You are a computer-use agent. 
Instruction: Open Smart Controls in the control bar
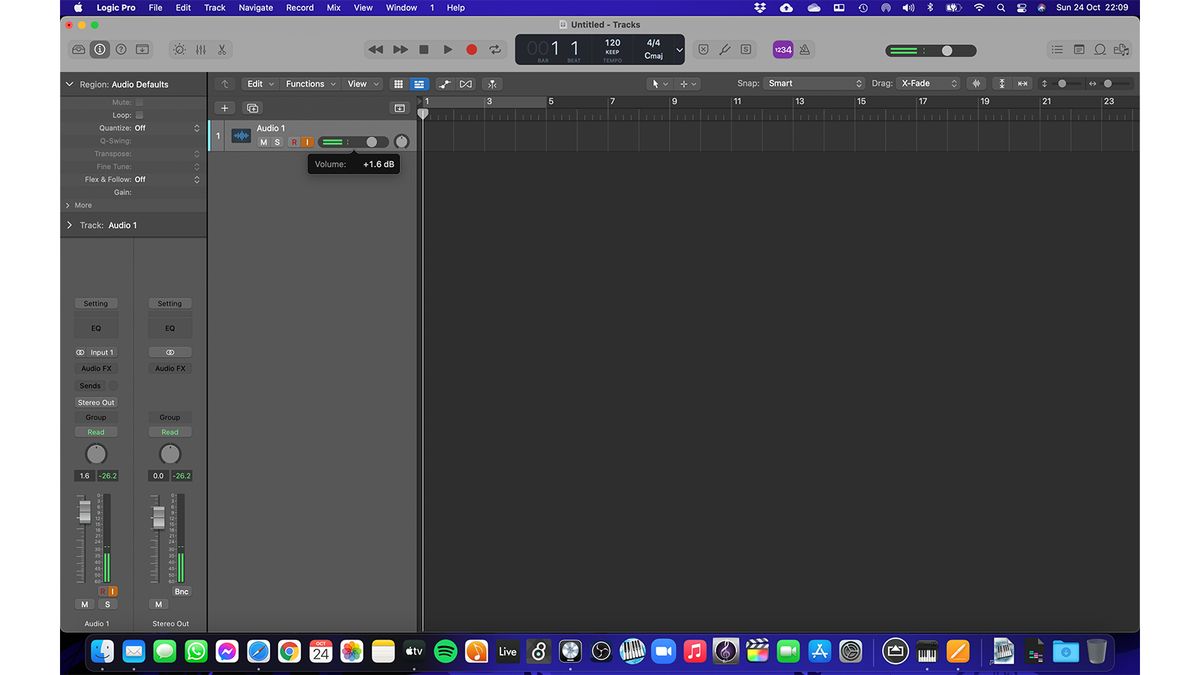(x=178, y=49)
